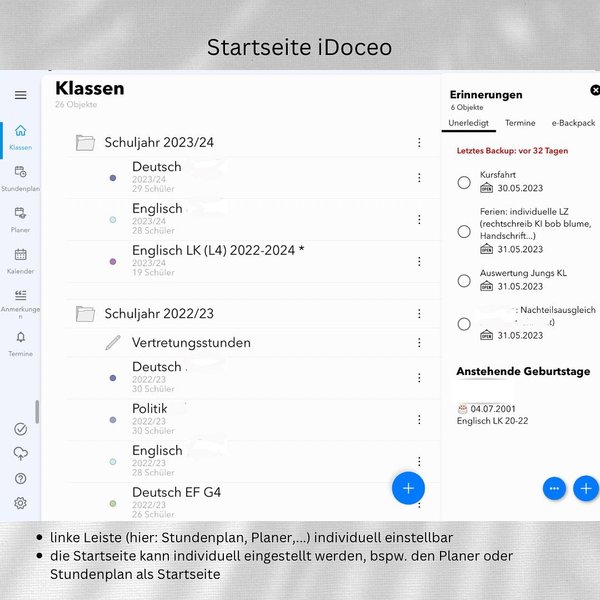Screen dimensions: 600x600
Task: Open the Anmerkungen sidebar icon
Action: point(20,295)
